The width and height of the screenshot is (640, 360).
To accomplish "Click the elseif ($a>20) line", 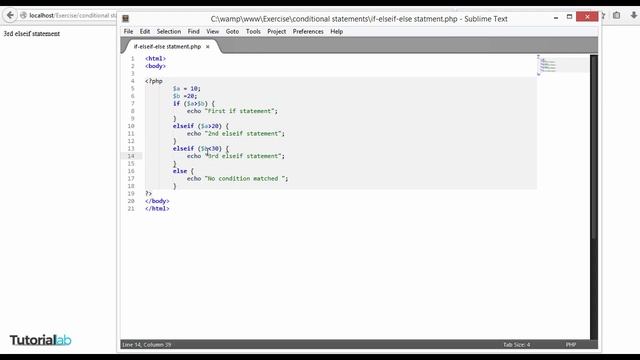I will (x=201, y=126).
